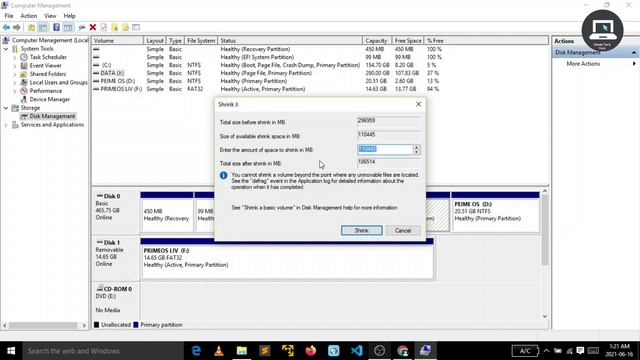The image size is (640, 360).
Task: Expand the Local Users and Groups node
Action: point(15,82)
